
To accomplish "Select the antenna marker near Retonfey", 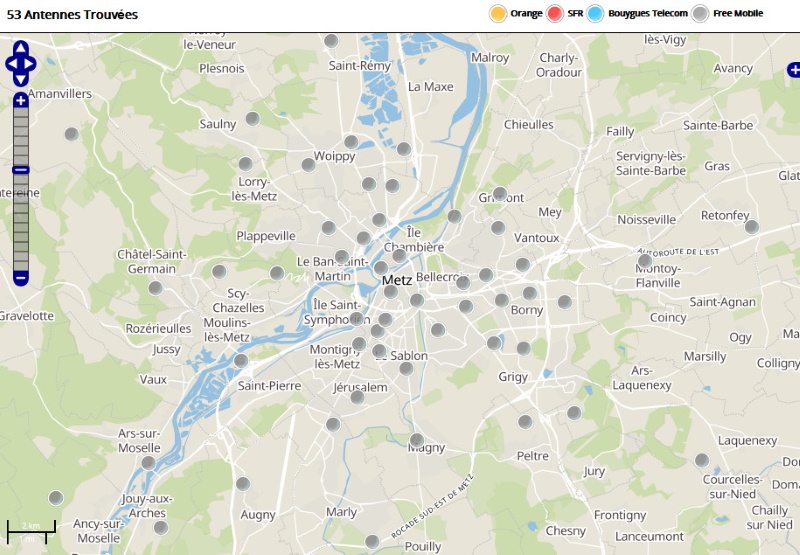I will [752, 226].
